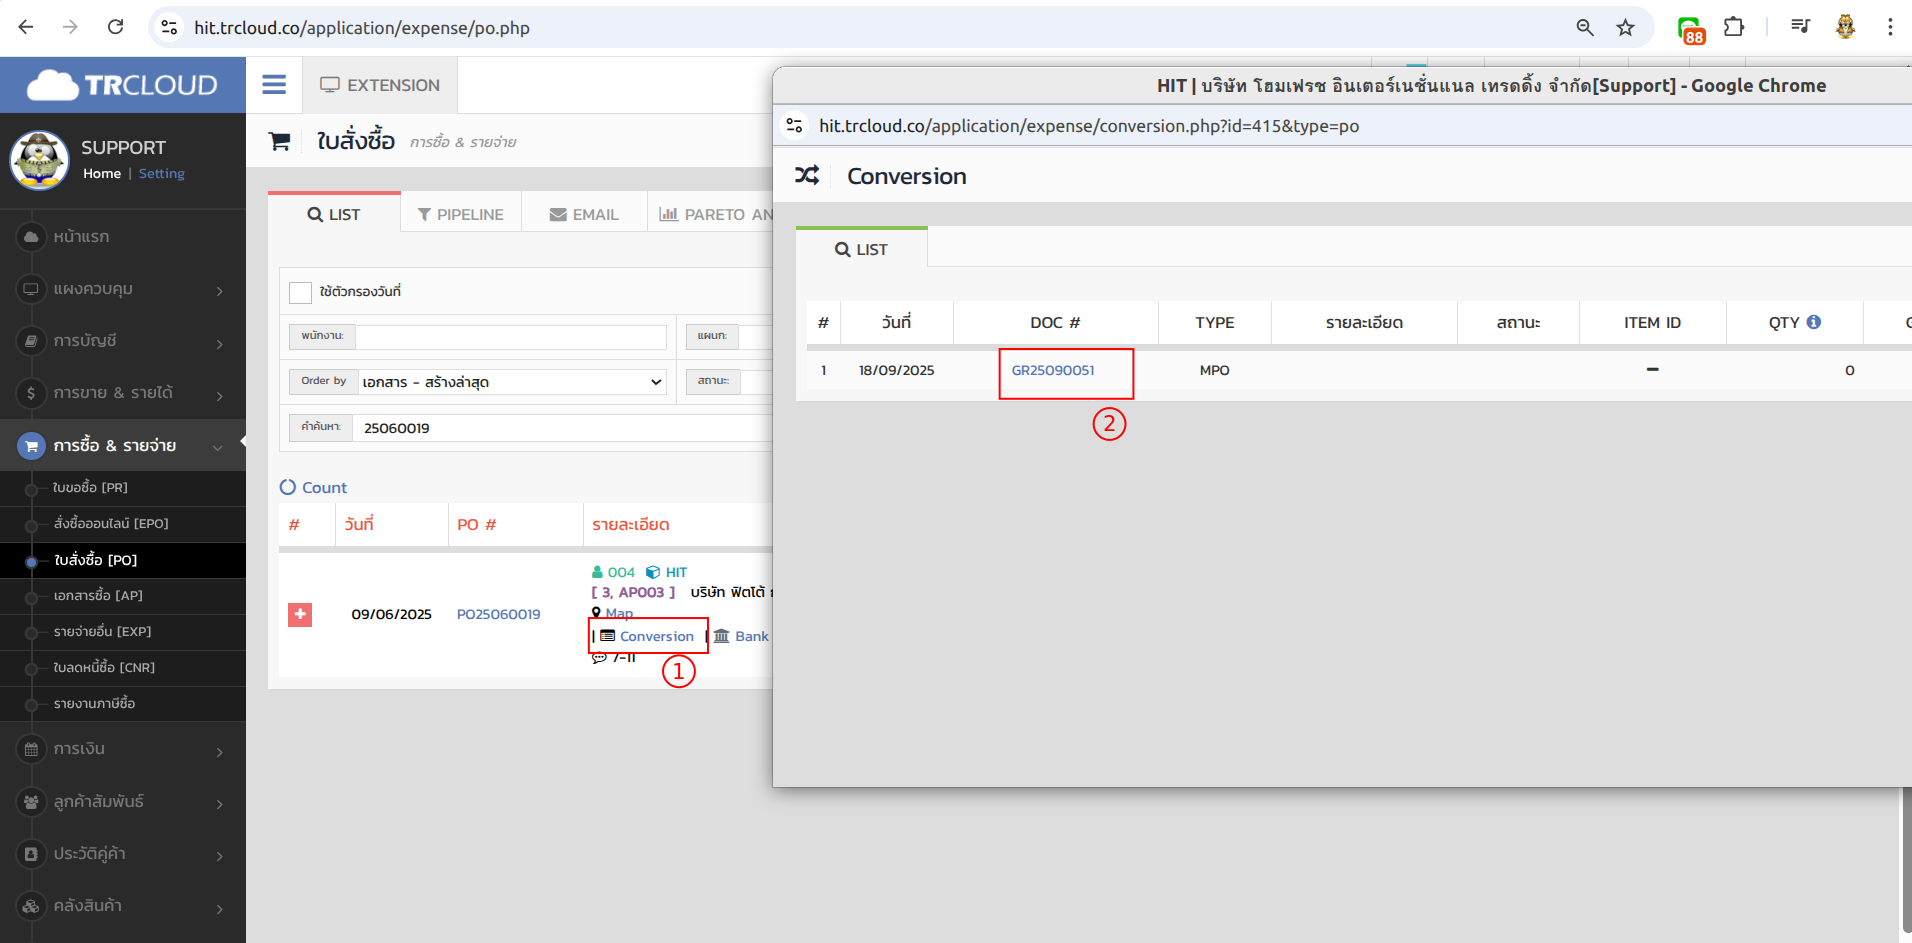Image resolution: width=1912 pixels, height=943 pixels.
Task: Click the QTY info icon
Action: pyautogui.click(x=1814, y=322)
